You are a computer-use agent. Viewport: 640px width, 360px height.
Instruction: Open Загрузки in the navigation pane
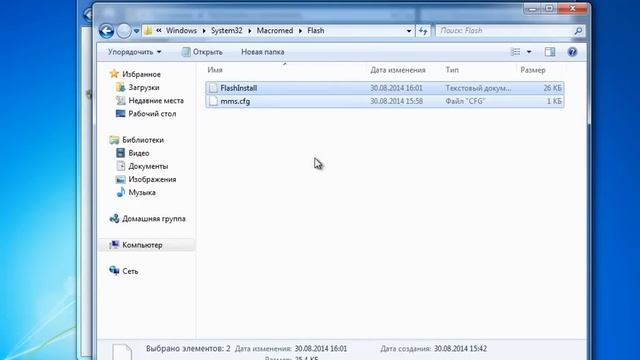pyautogui.click(x=144, y=87)
